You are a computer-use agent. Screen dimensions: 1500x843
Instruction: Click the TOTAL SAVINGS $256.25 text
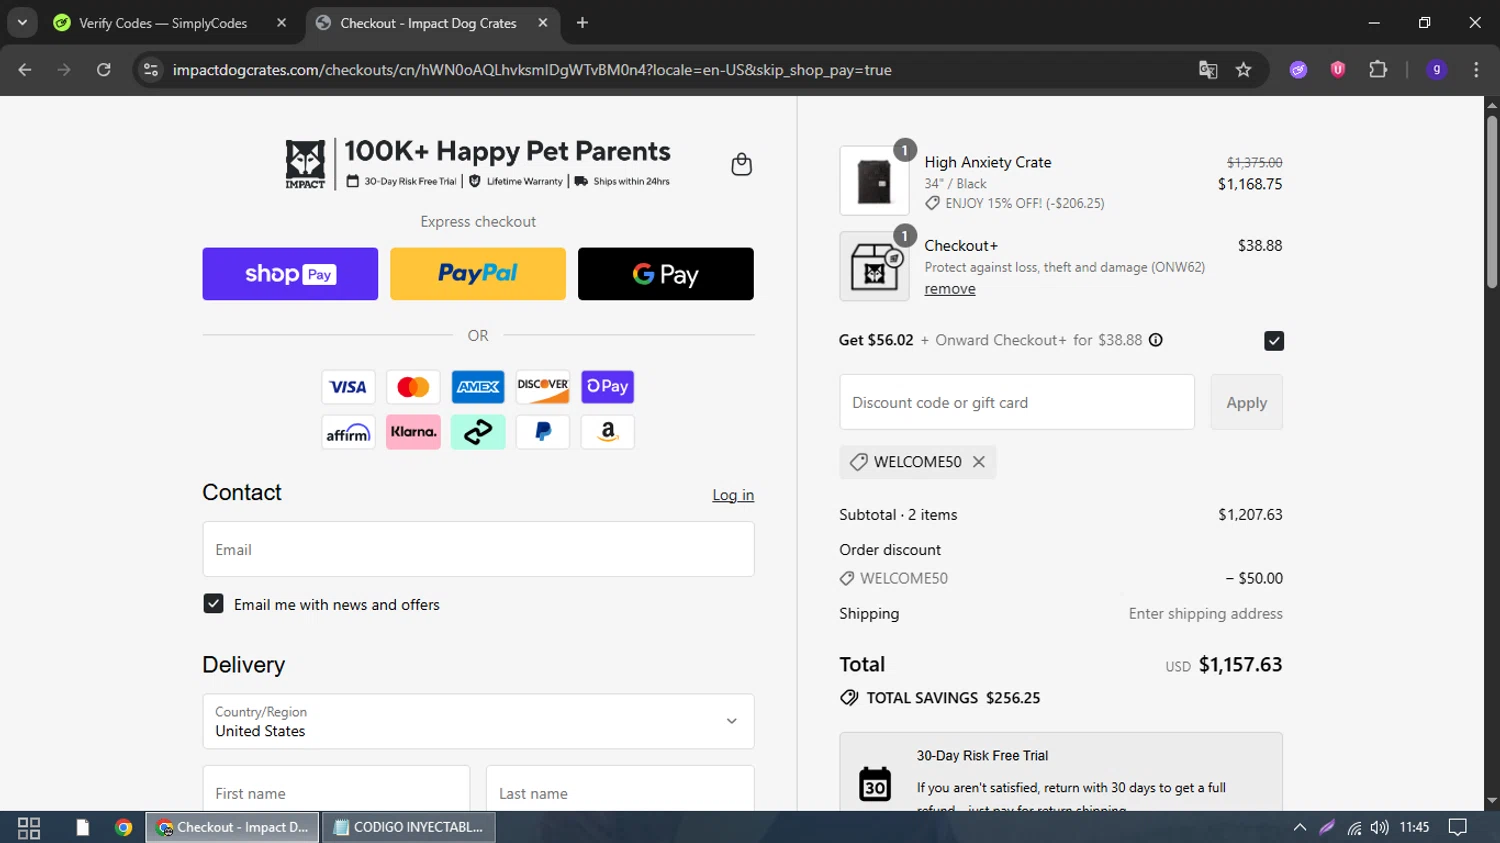click(x=953, y=698)
